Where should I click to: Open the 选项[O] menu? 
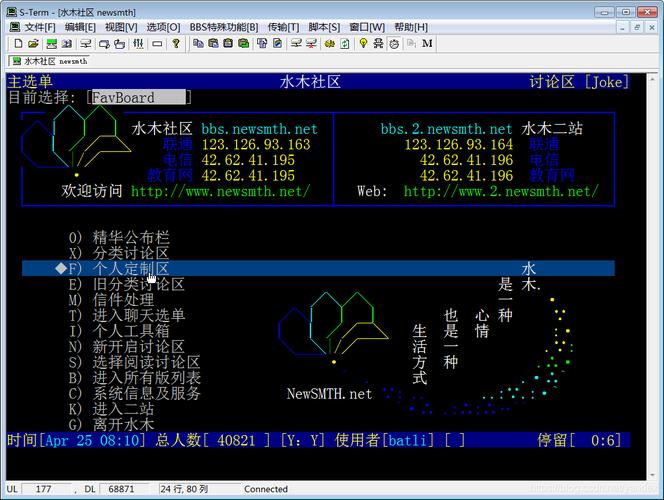tap(163, 27)
